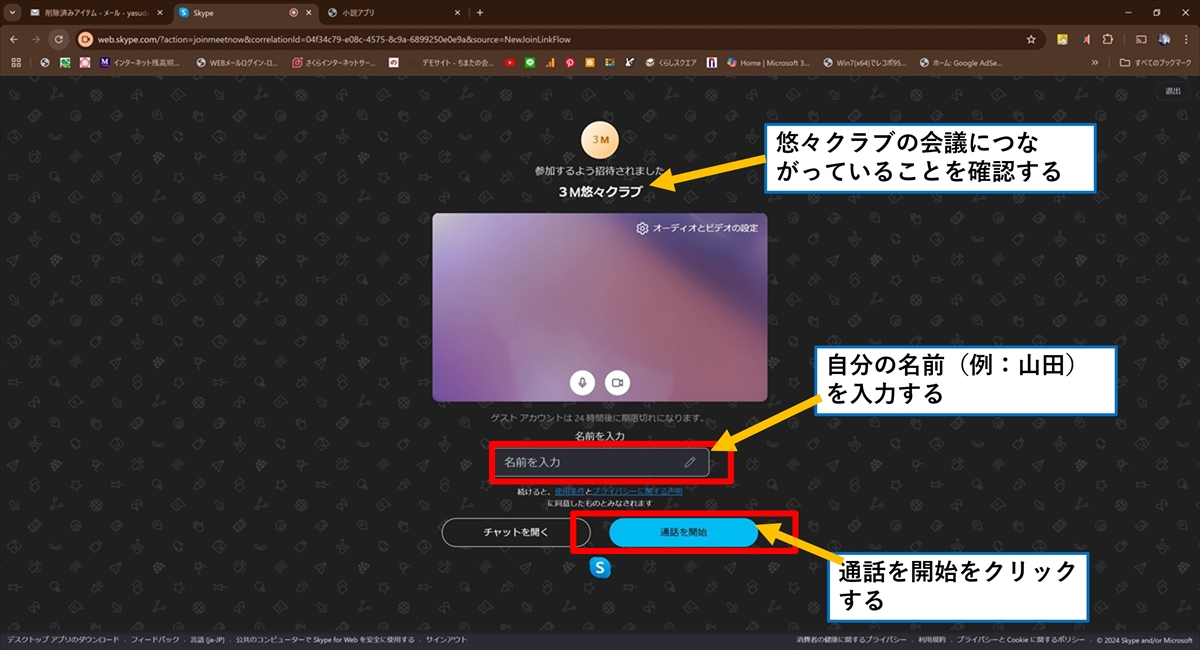The height and width of the screenshot is (650, 1200).
Task: Click the 退出 button at top right
Action: coord(1172,91)
